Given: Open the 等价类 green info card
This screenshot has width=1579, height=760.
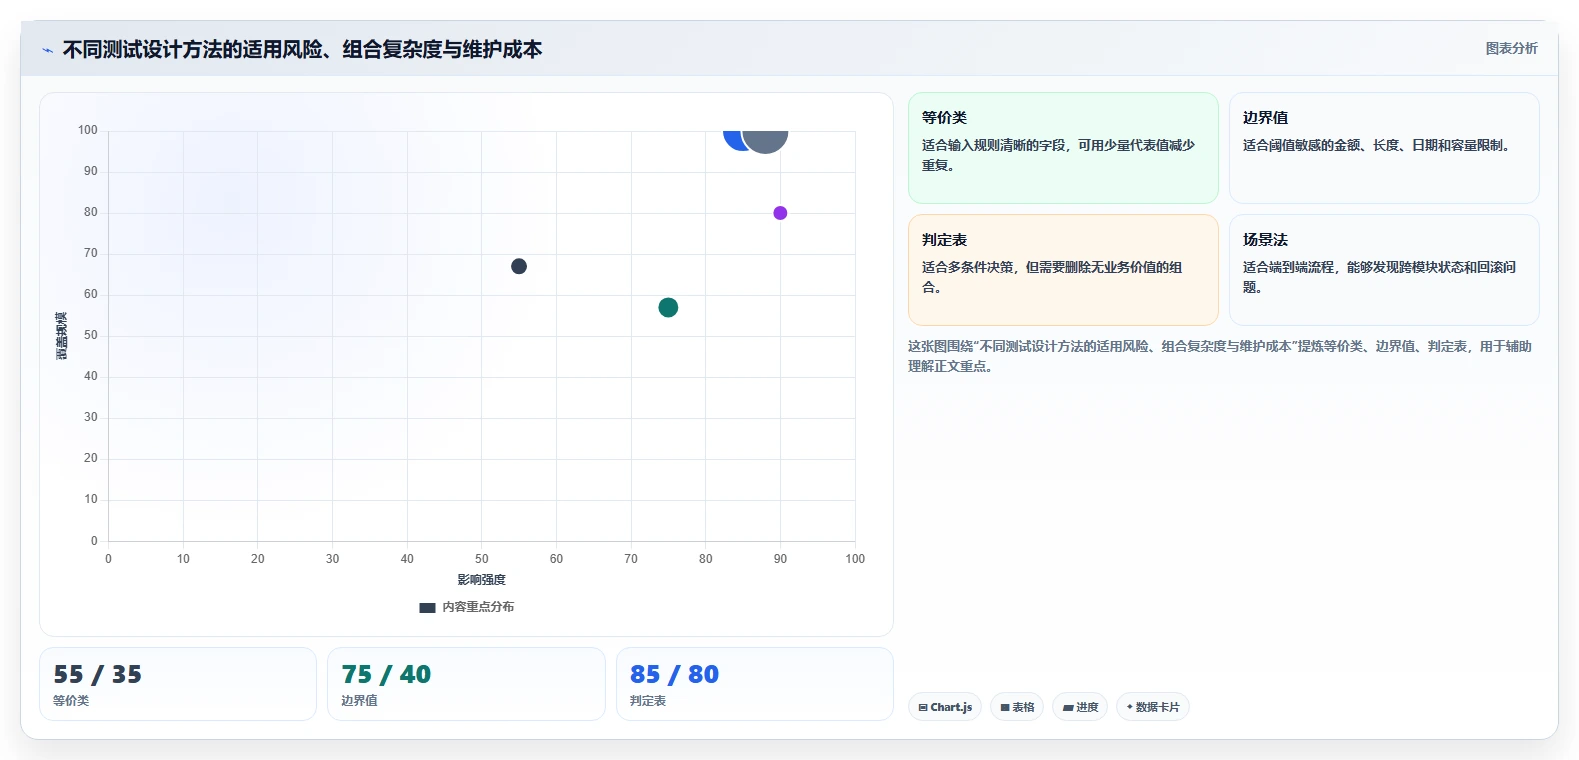Looking at the screenshot, I should click(x=1063, y=148).
